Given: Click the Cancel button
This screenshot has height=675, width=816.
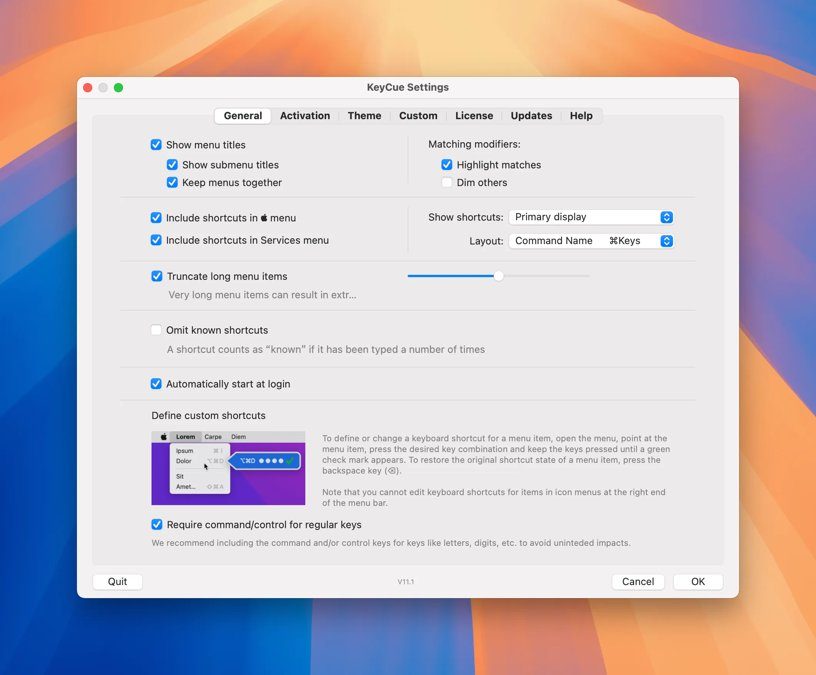Looking at the screenshot, I should coord(638,581).
